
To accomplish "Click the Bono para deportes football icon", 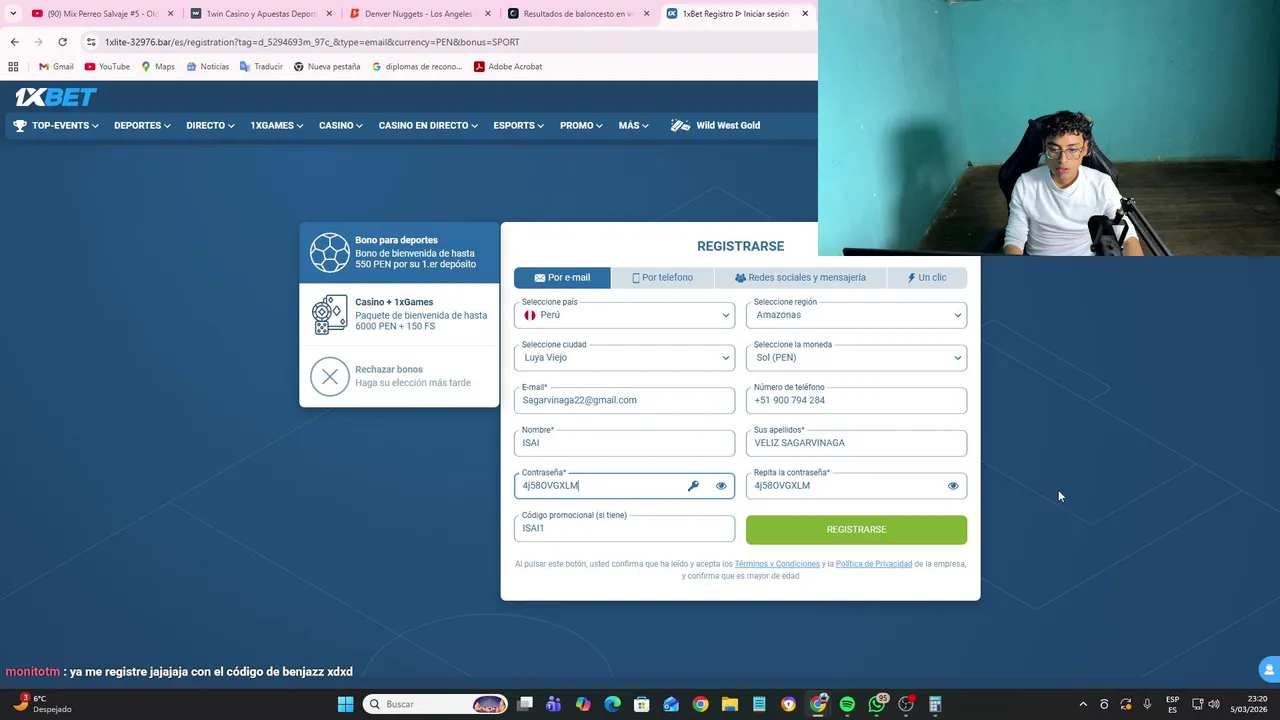I will 329,253.
